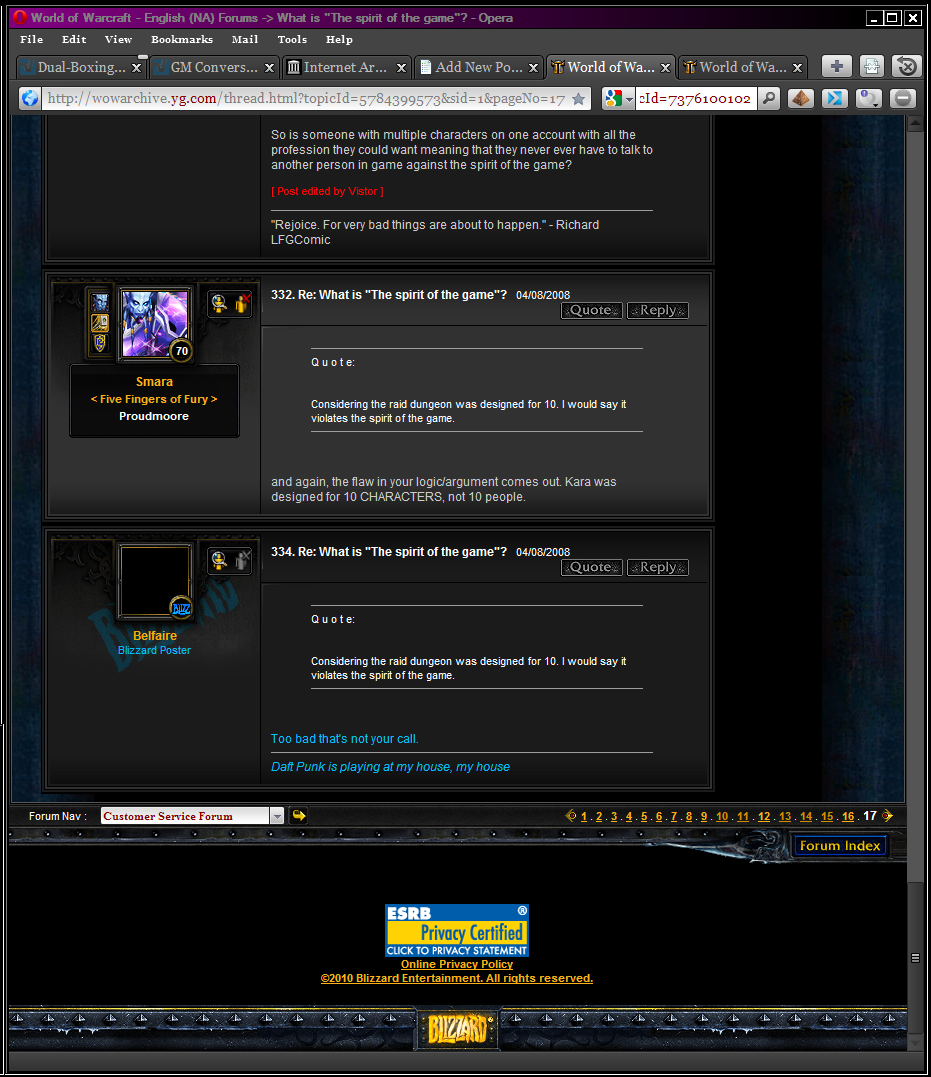Close the Internet Archive tab

point(401,67)
